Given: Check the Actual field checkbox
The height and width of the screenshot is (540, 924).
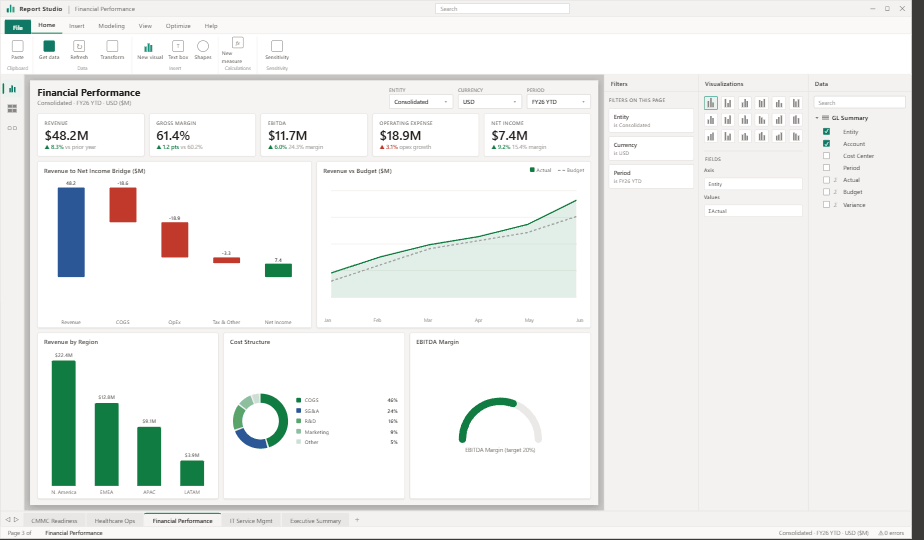Looking at the screenshot, I should (x=826, y=180).
